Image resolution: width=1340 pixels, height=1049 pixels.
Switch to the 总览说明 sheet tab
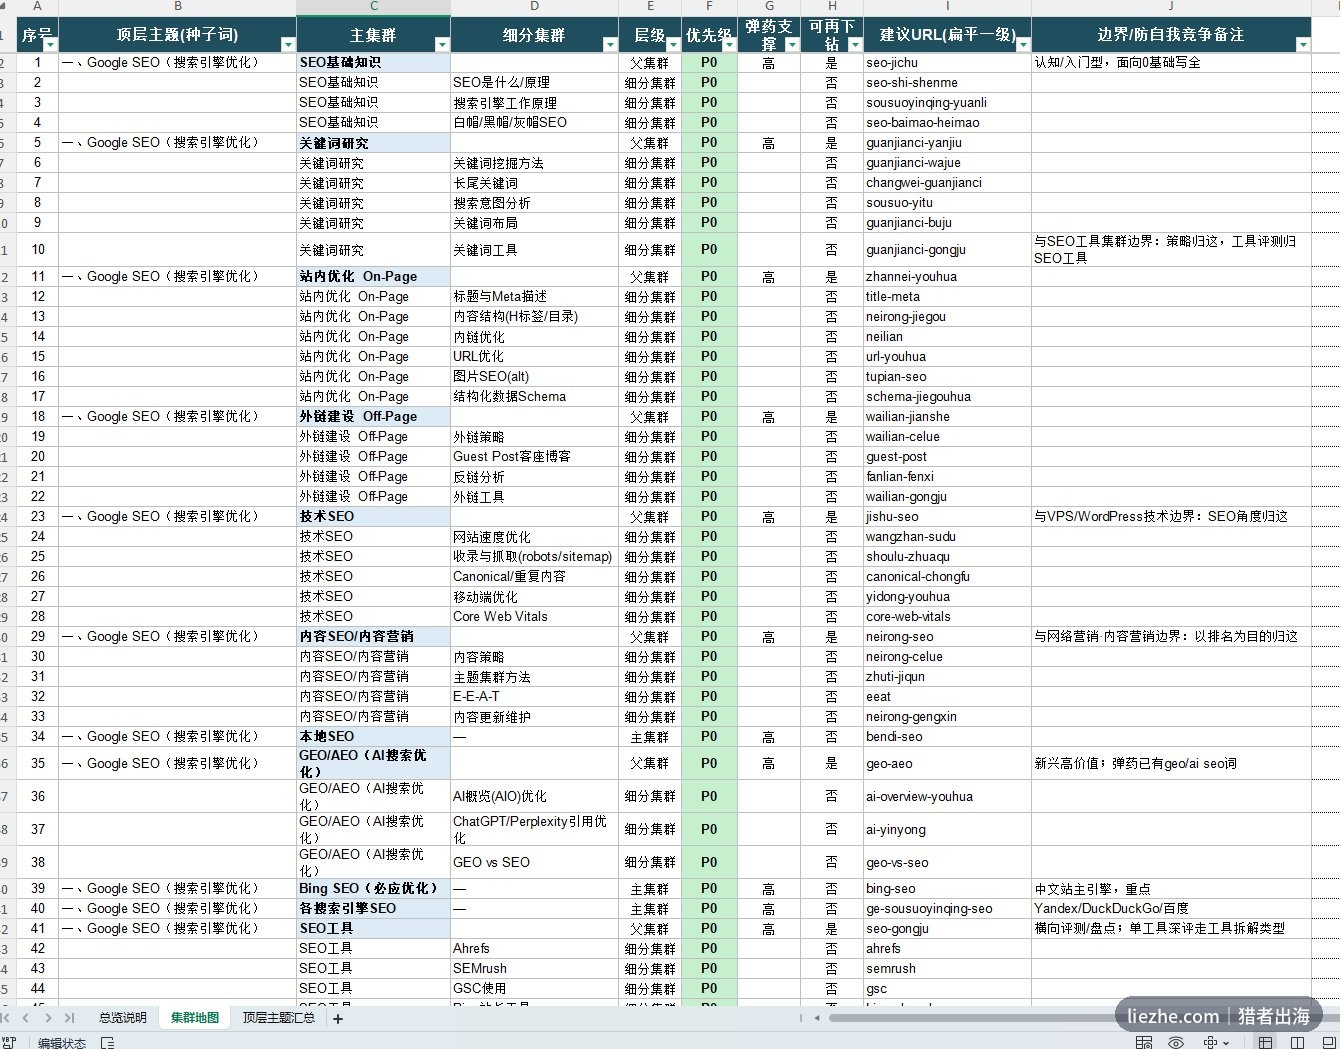pyautogui.click(x=122, y=1018)
